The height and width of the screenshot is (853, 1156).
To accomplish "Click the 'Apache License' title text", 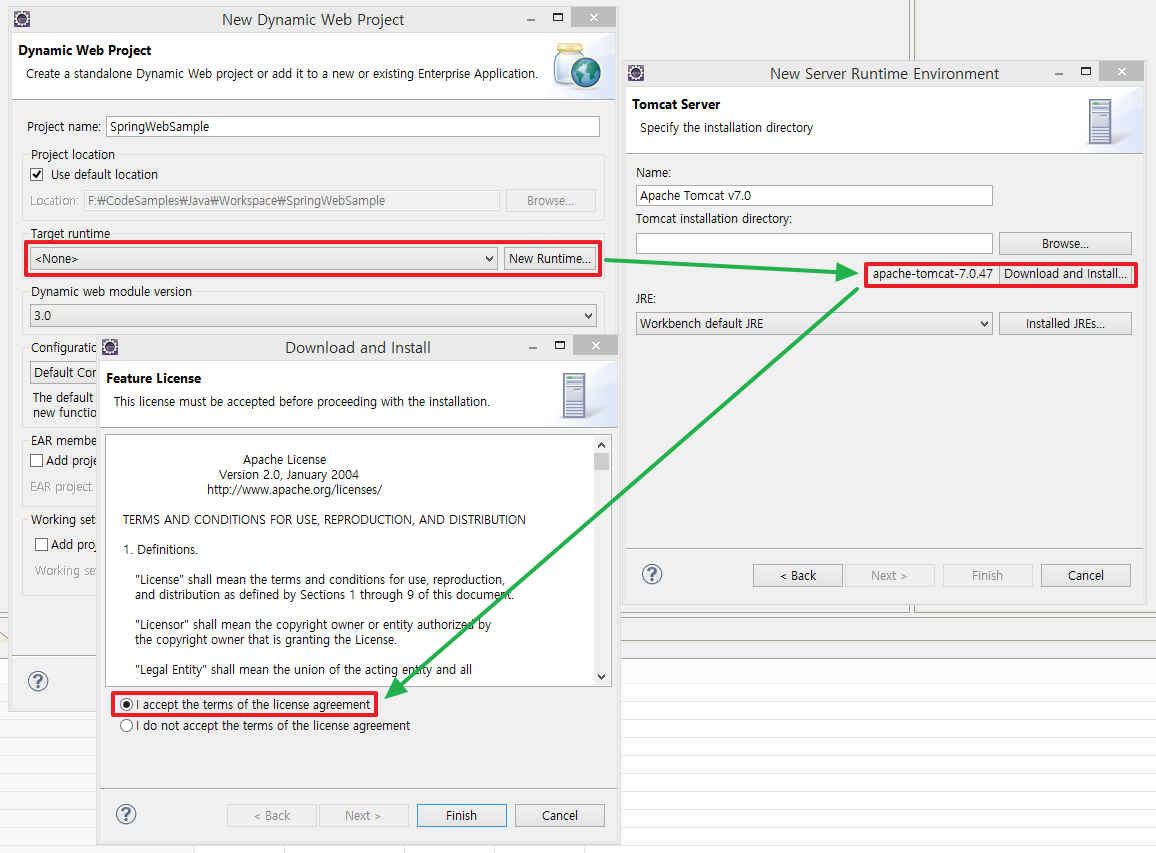I will coord(285,459).
